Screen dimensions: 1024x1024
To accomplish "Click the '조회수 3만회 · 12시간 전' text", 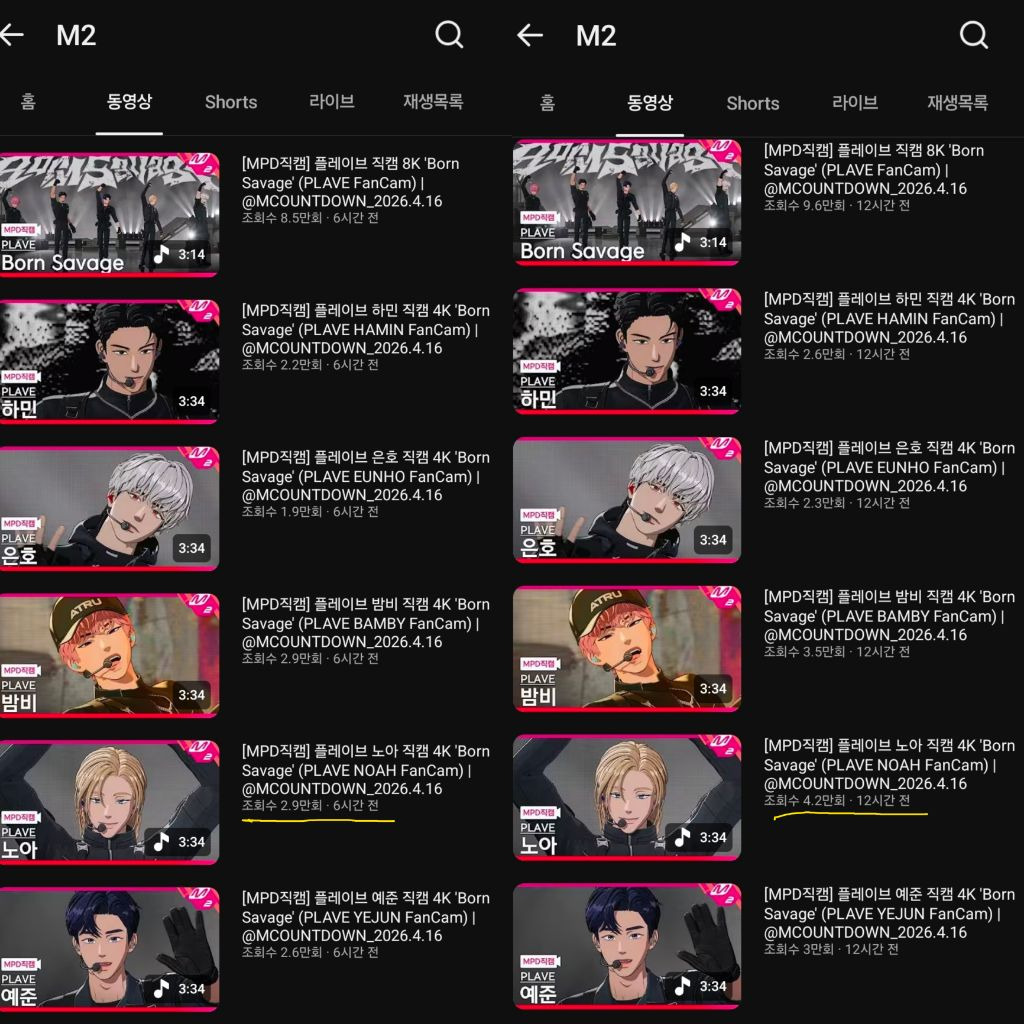I will [831, 950].
